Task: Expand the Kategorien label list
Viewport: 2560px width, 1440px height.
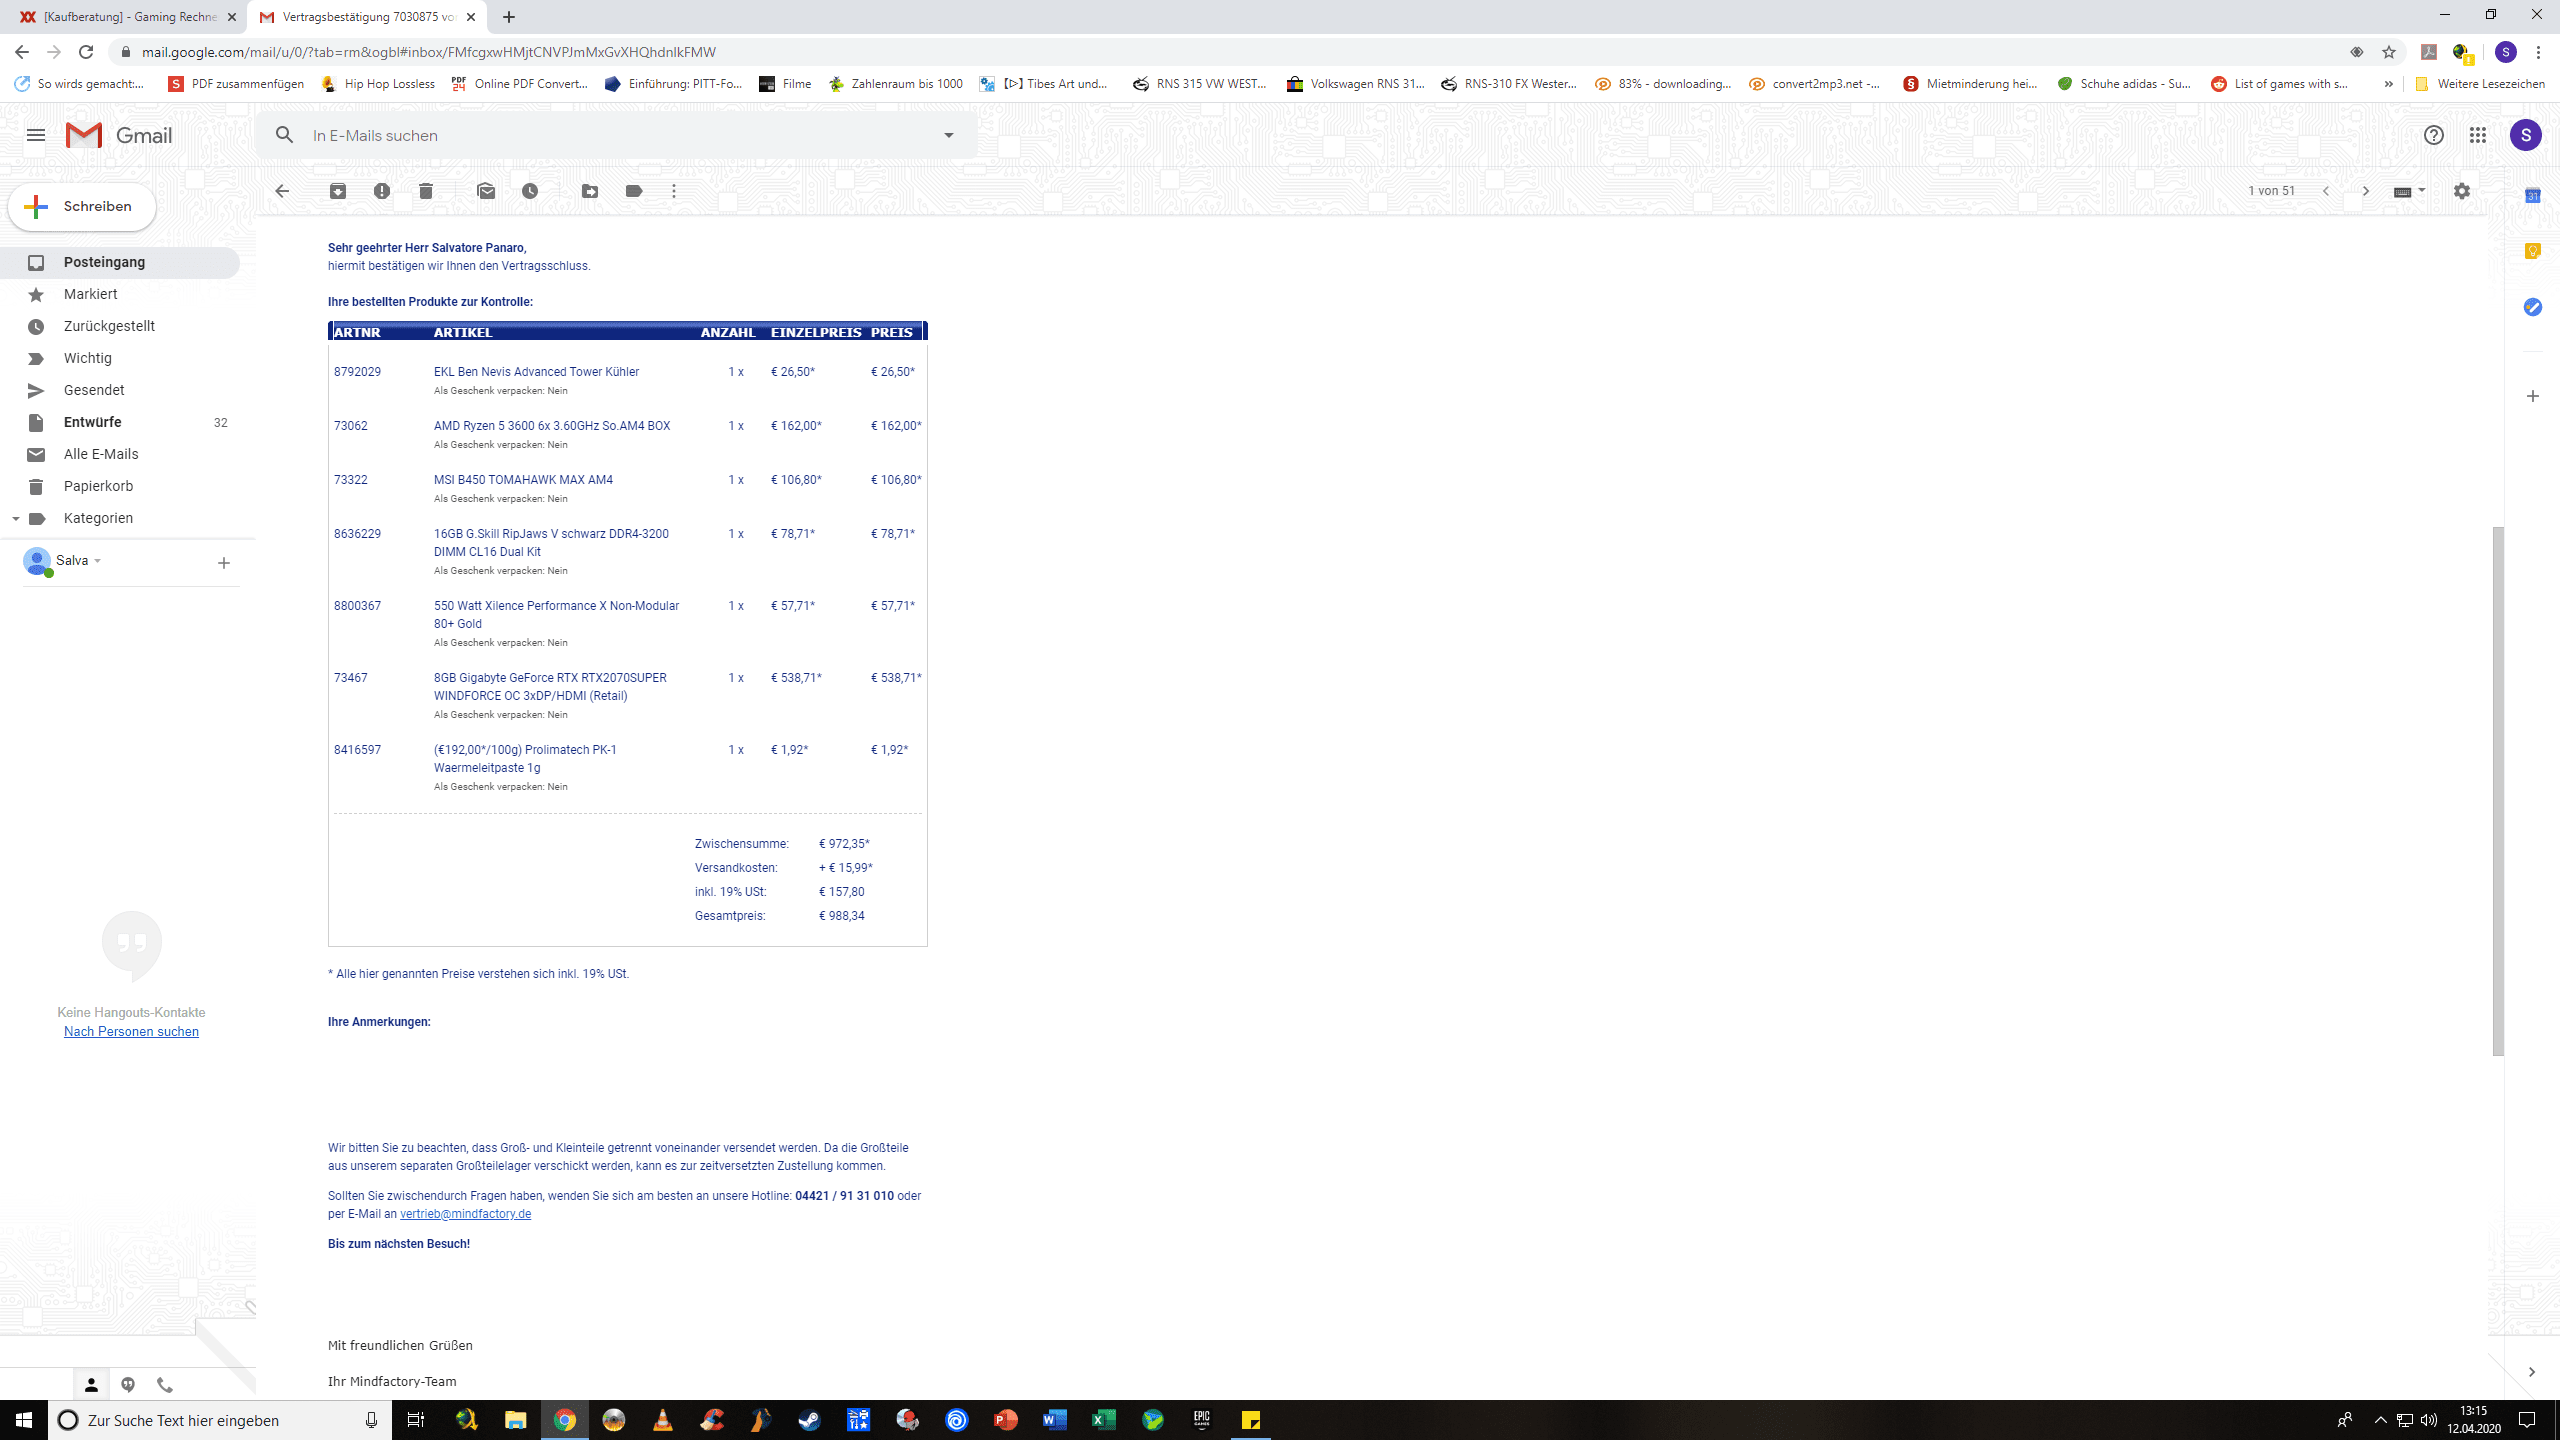Action: pyautogui.click(x=16, y=518)
